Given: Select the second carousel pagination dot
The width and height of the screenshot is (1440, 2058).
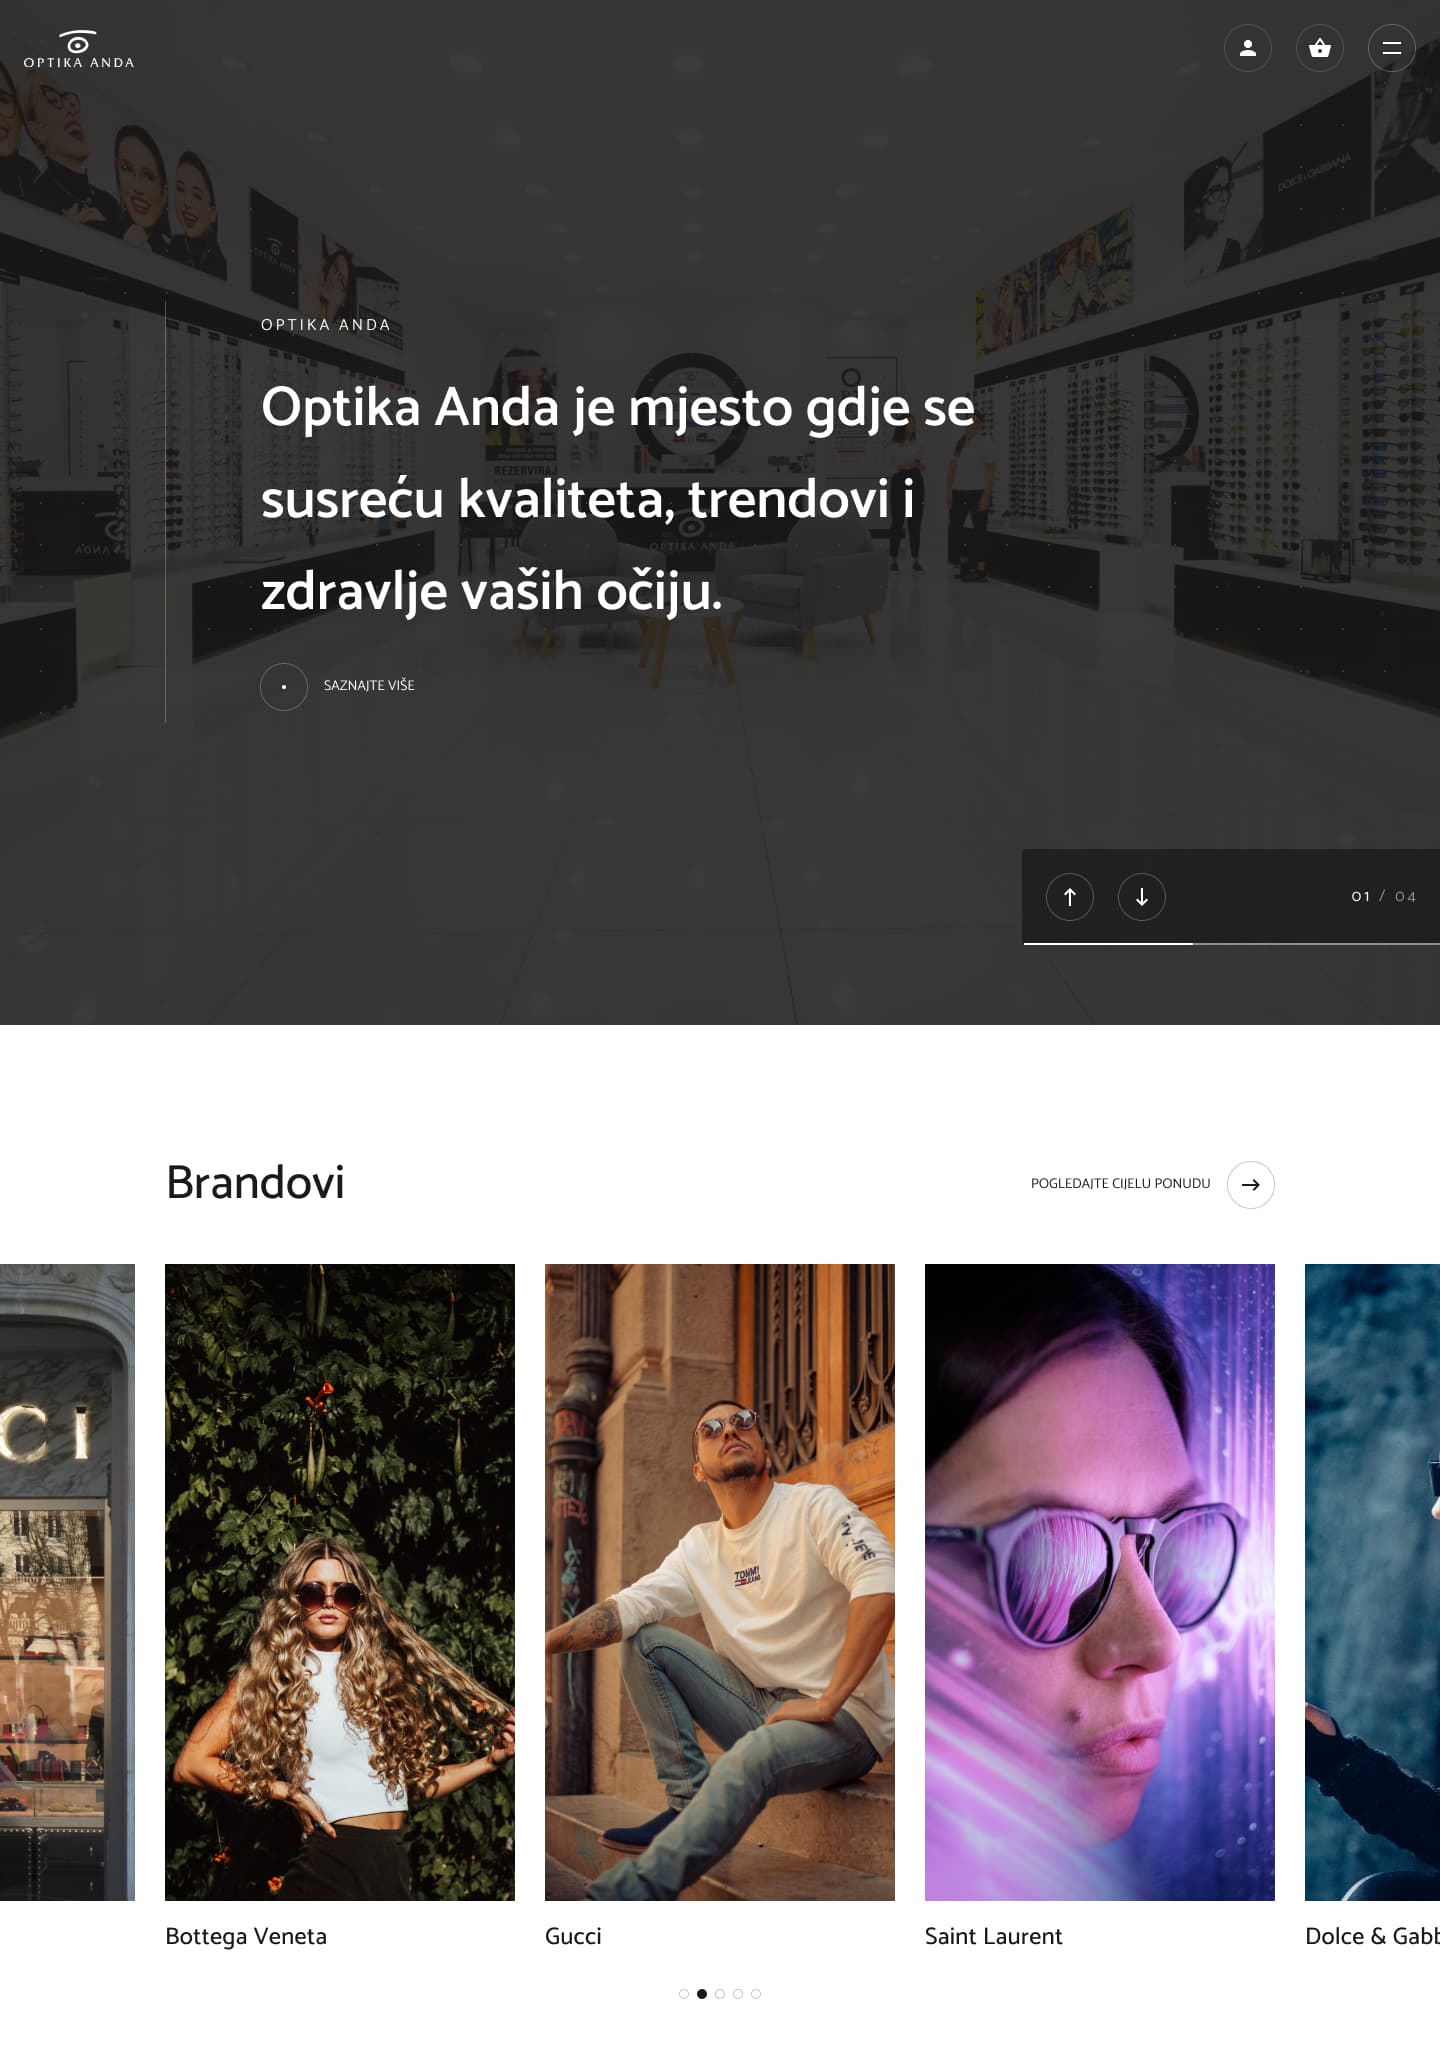Looking at the screenshot, I should point(702,1994).
